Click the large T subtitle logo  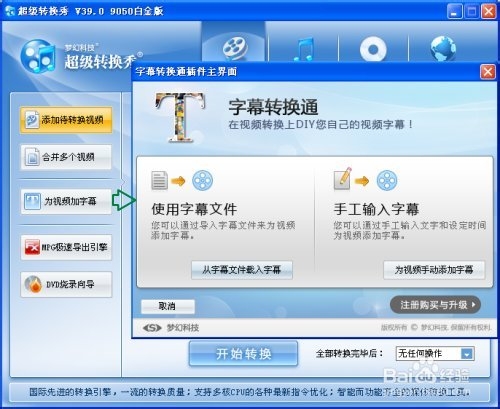180,117
